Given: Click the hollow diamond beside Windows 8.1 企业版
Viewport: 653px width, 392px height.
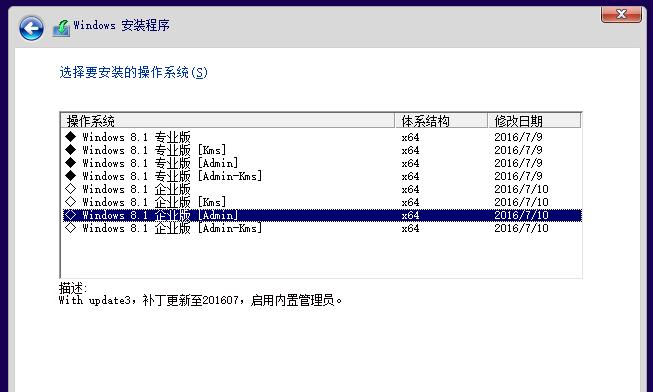Looking at the screenshot, I should click(70, 189).
